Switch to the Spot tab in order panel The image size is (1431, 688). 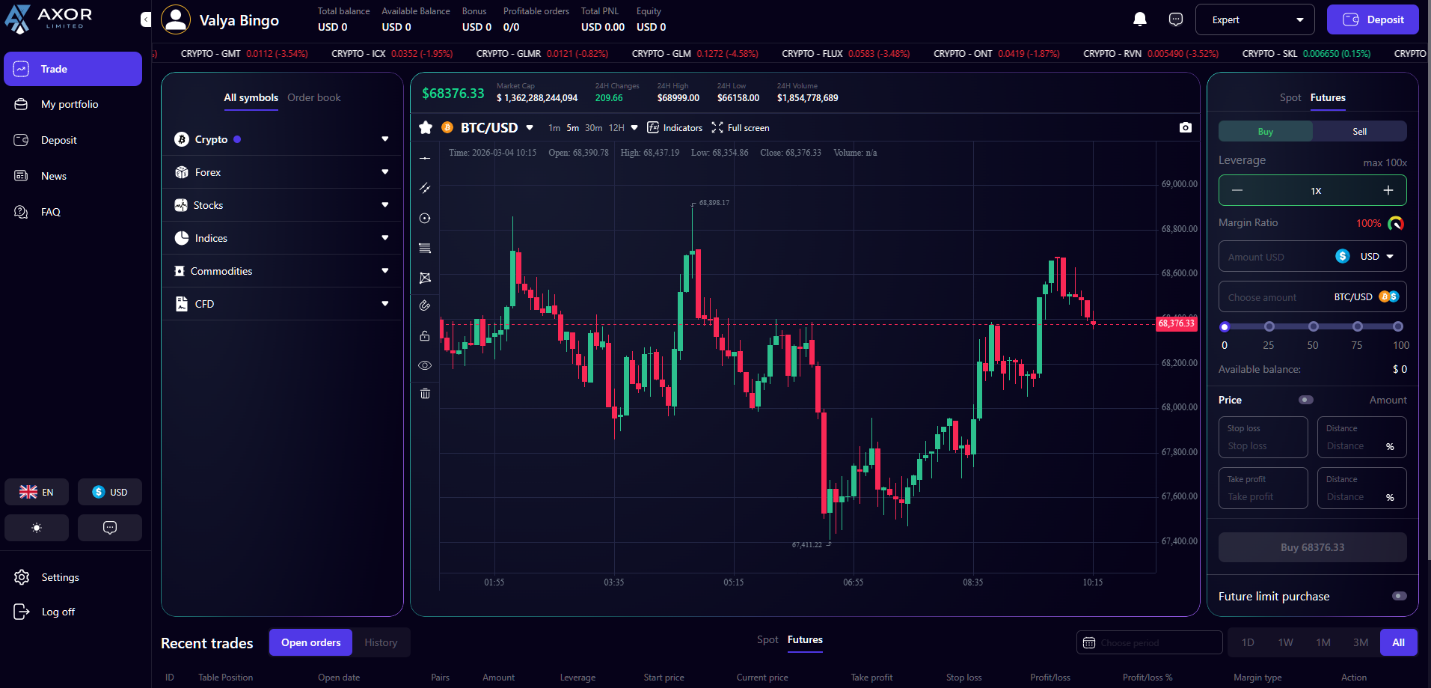click(x=1290, y=98)
